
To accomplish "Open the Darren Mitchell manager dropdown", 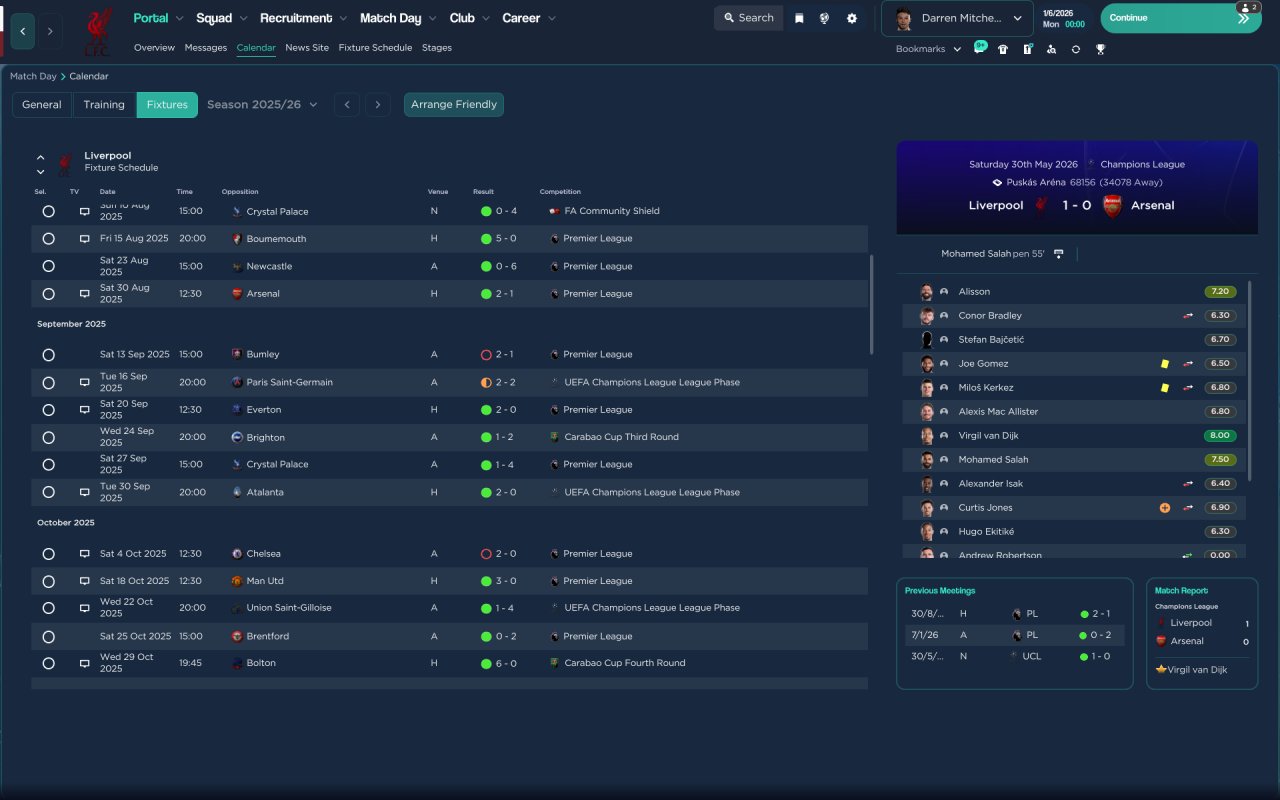I will [957, 18].
